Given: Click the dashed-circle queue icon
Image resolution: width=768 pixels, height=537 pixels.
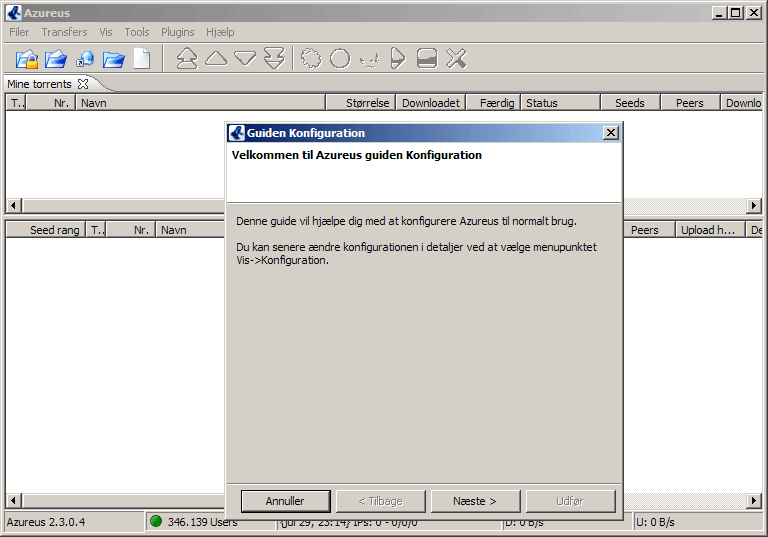Looking at the screenshot, I should (x=311, y=59).
